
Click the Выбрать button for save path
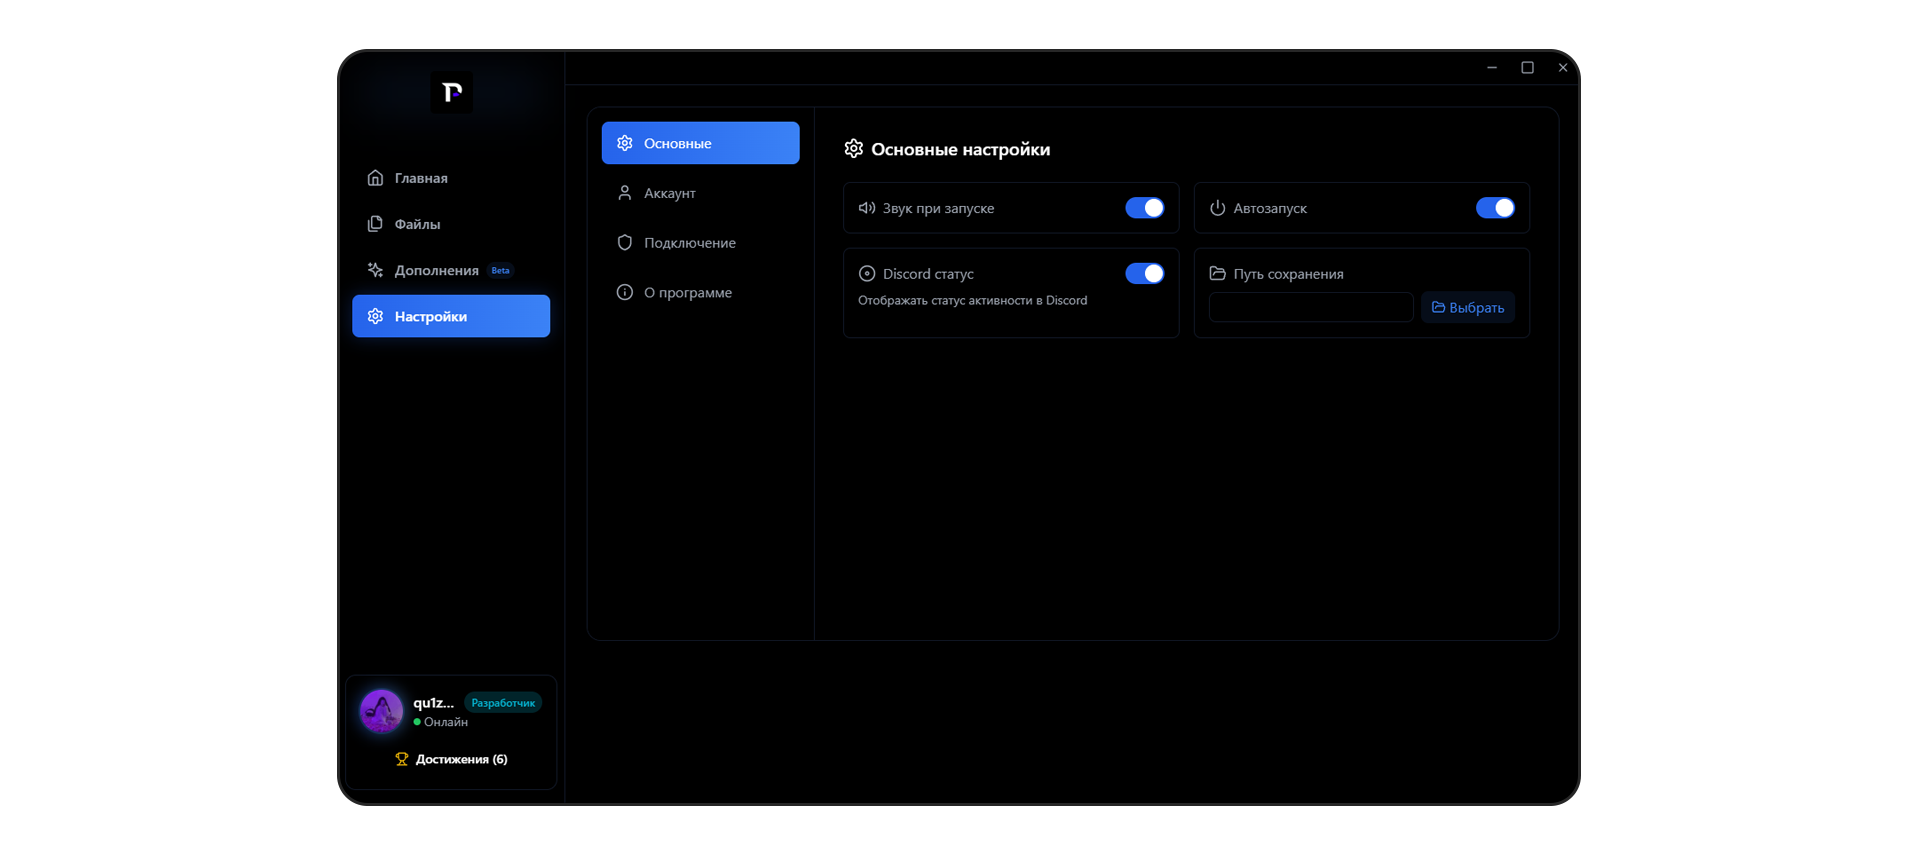[1468, 307]
